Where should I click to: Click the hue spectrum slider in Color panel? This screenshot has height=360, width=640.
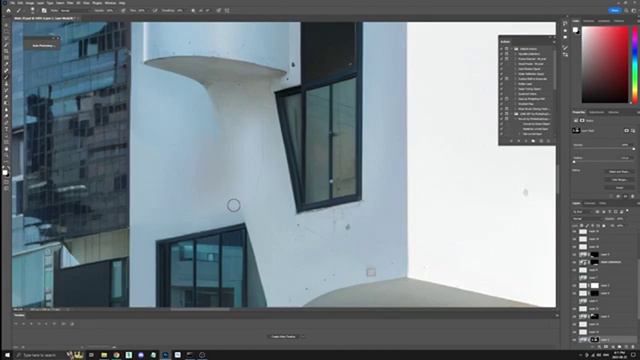(635, 64)
